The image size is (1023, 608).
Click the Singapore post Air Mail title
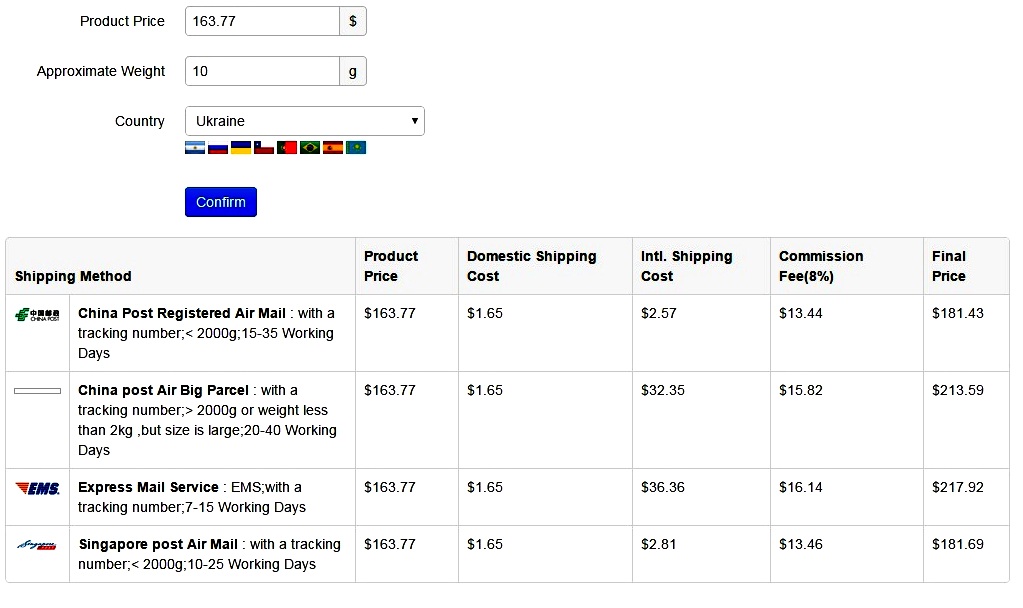pos(158,544)
